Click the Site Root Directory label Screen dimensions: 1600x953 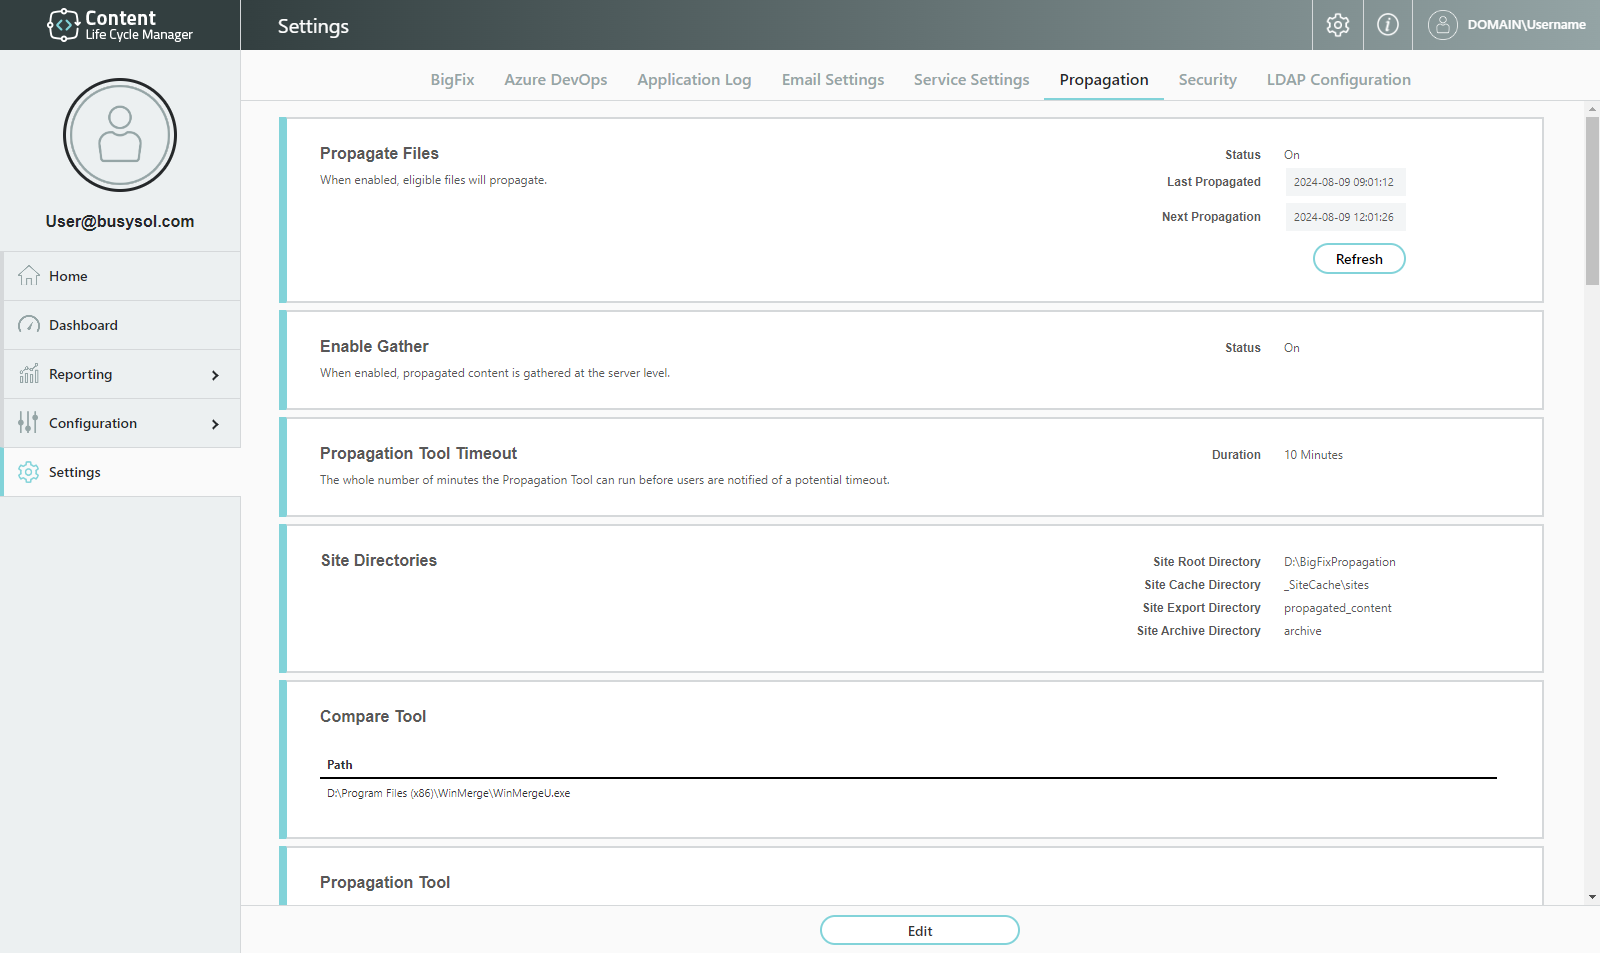click(x=1207, y=562)
